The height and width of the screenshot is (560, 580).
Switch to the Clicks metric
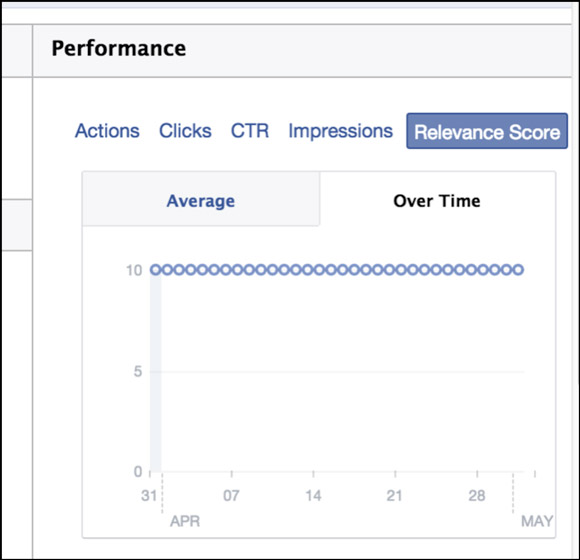coord(185,131)
